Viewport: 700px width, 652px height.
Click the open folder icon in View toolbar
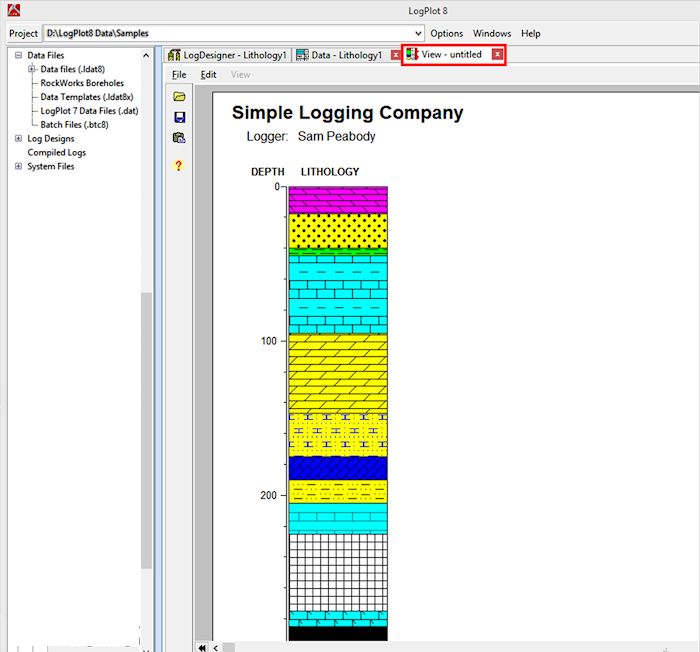tap(179, 96)
